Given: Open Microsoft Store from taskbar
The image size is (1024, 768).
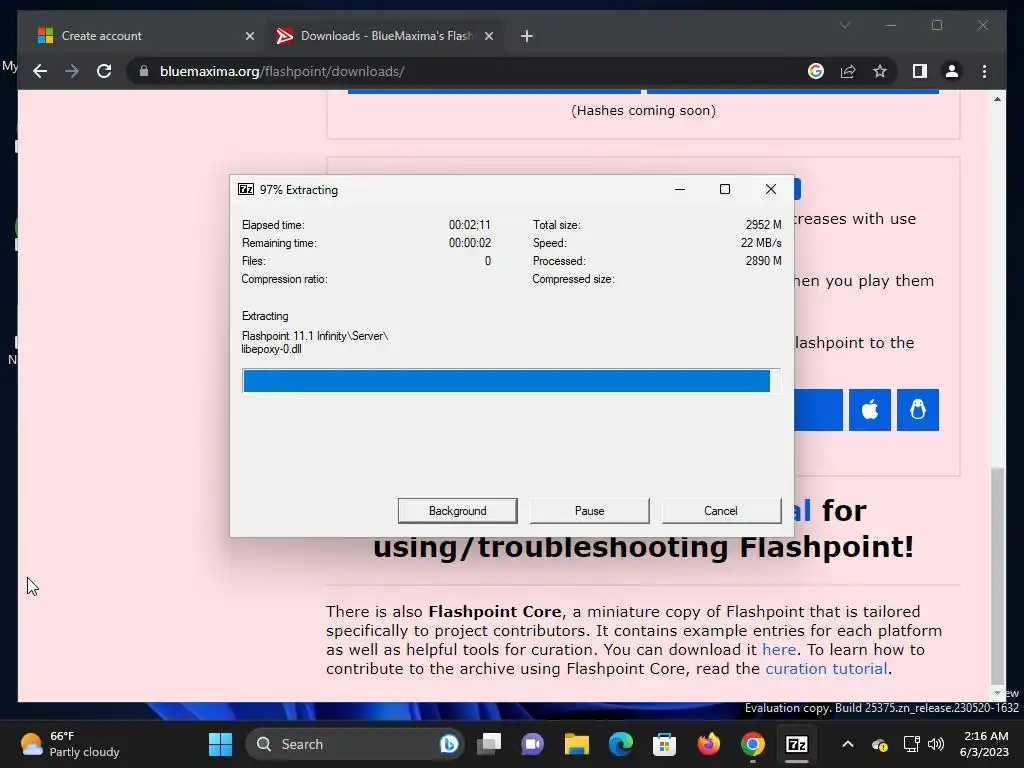Looking at the screenshot, I should click(x=664, y=744).
